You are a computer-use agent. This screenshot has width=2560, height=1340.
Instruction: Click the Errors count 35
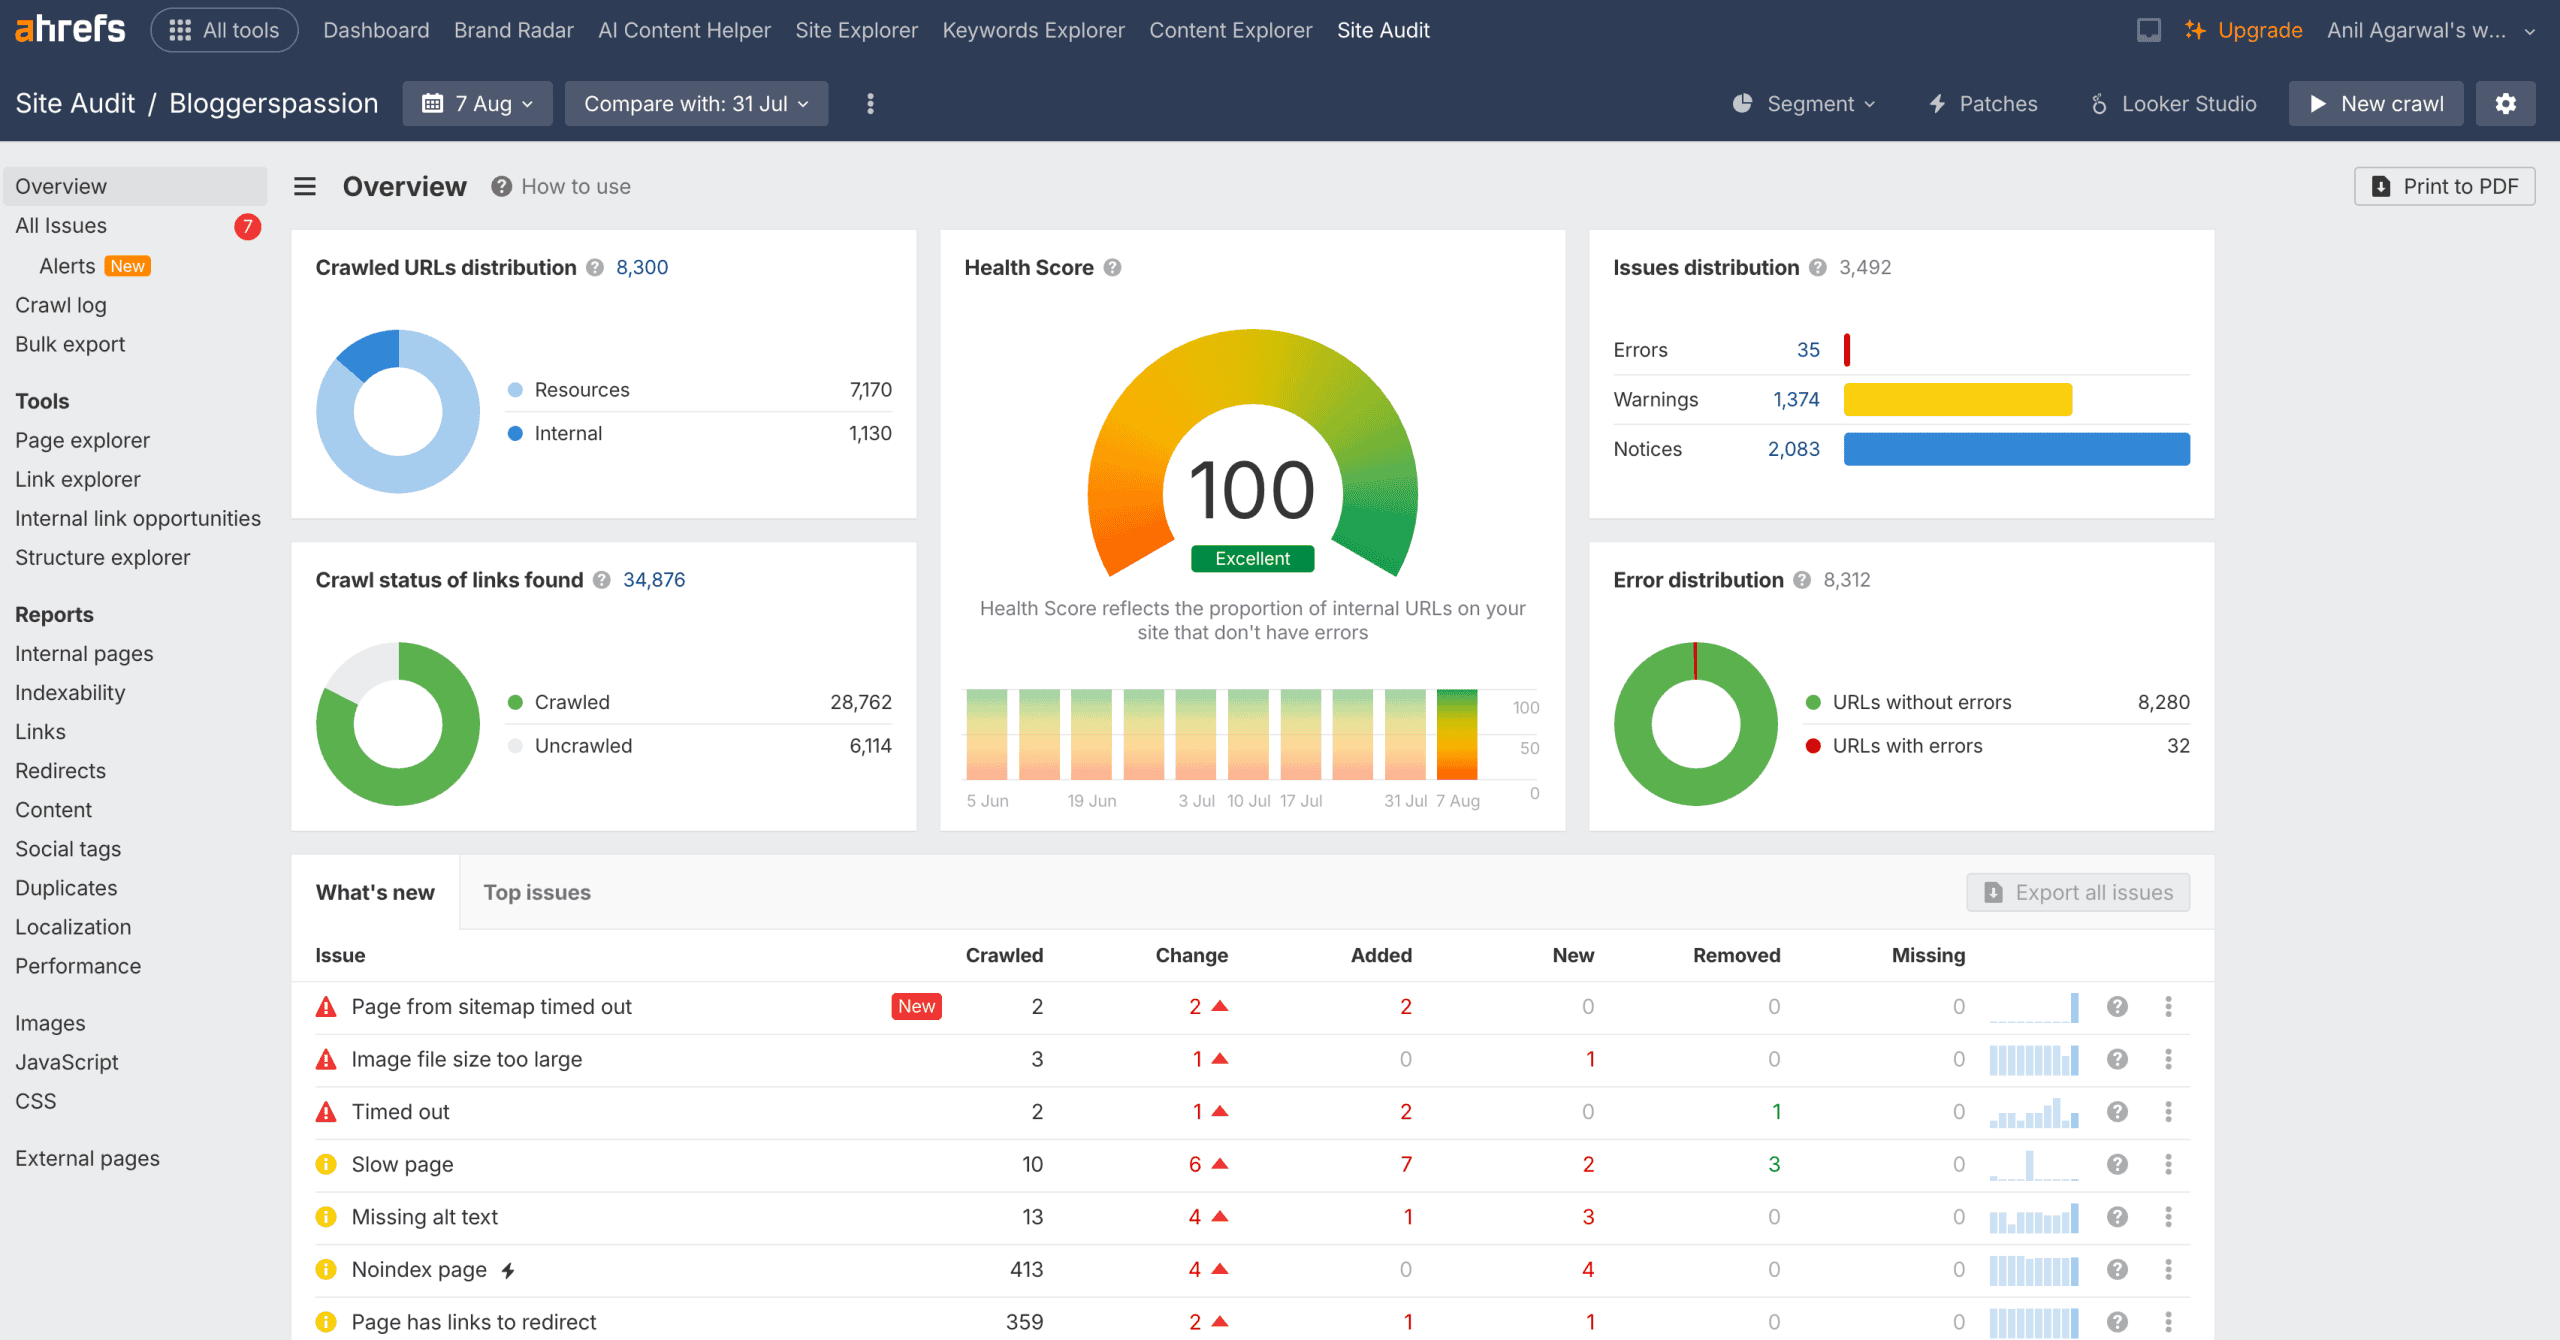pos(1808,350)
